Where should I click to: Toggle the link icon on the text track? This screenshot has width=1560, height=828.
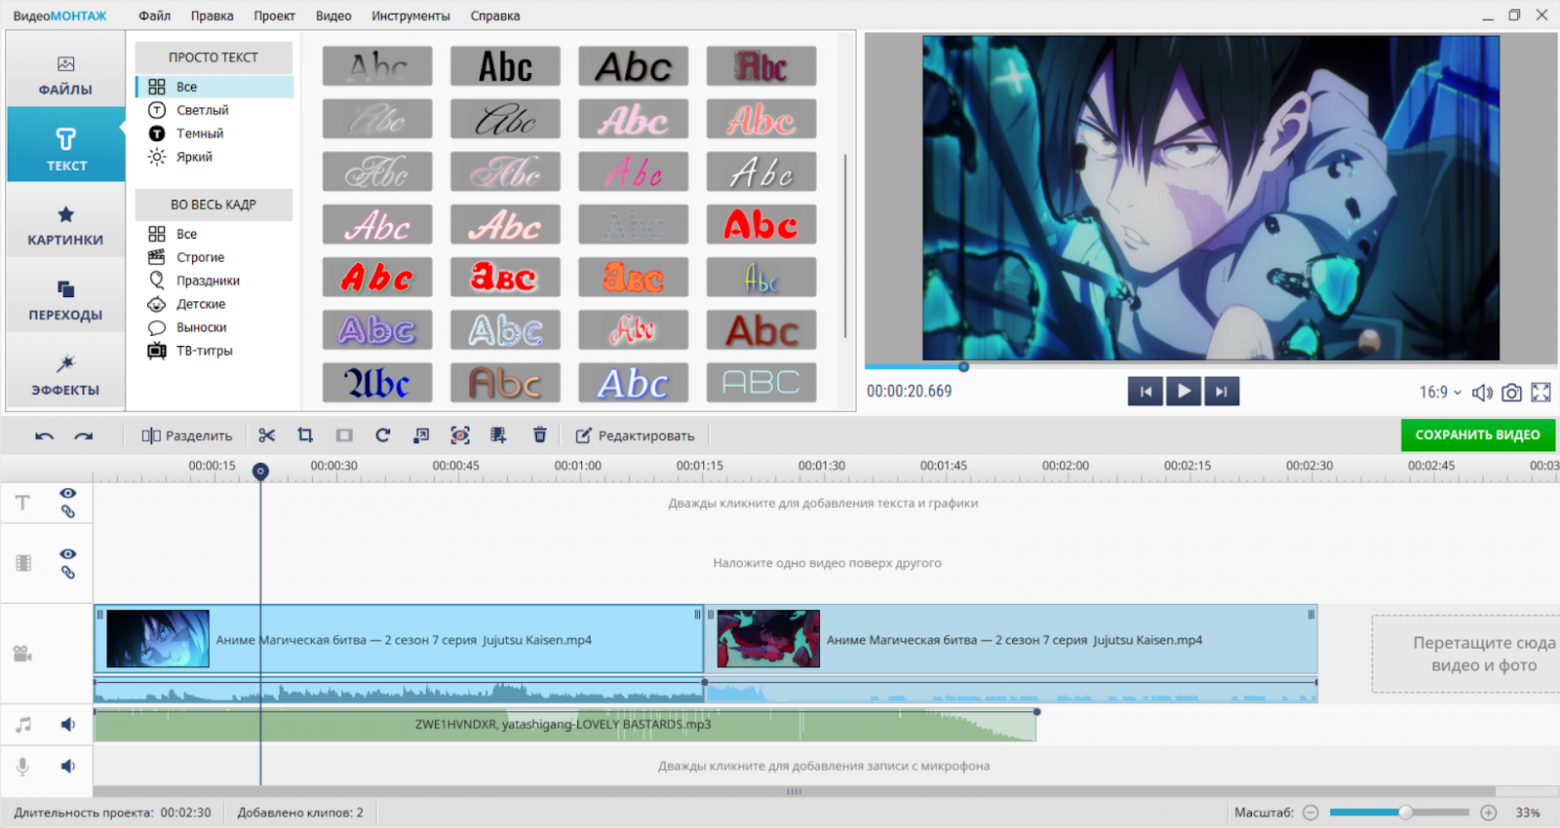(68, 512)
